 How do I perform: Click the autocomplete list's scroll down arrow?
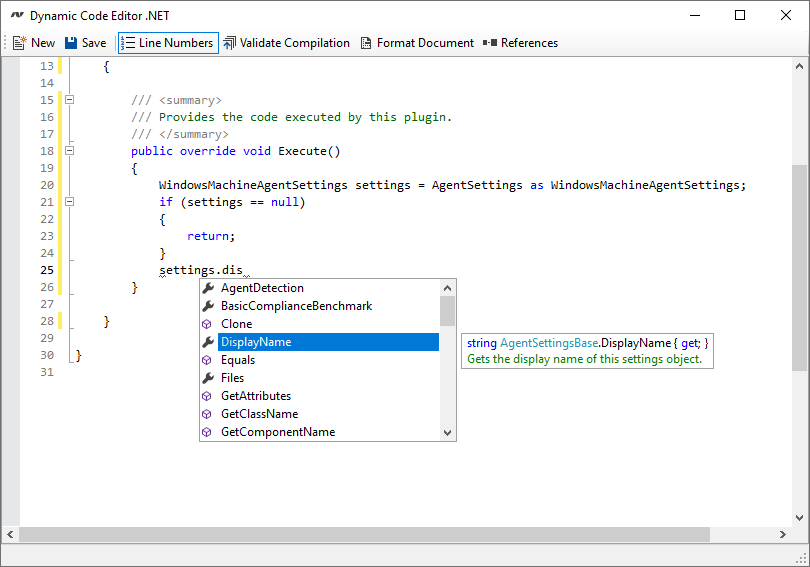click(x=447, y=433)
